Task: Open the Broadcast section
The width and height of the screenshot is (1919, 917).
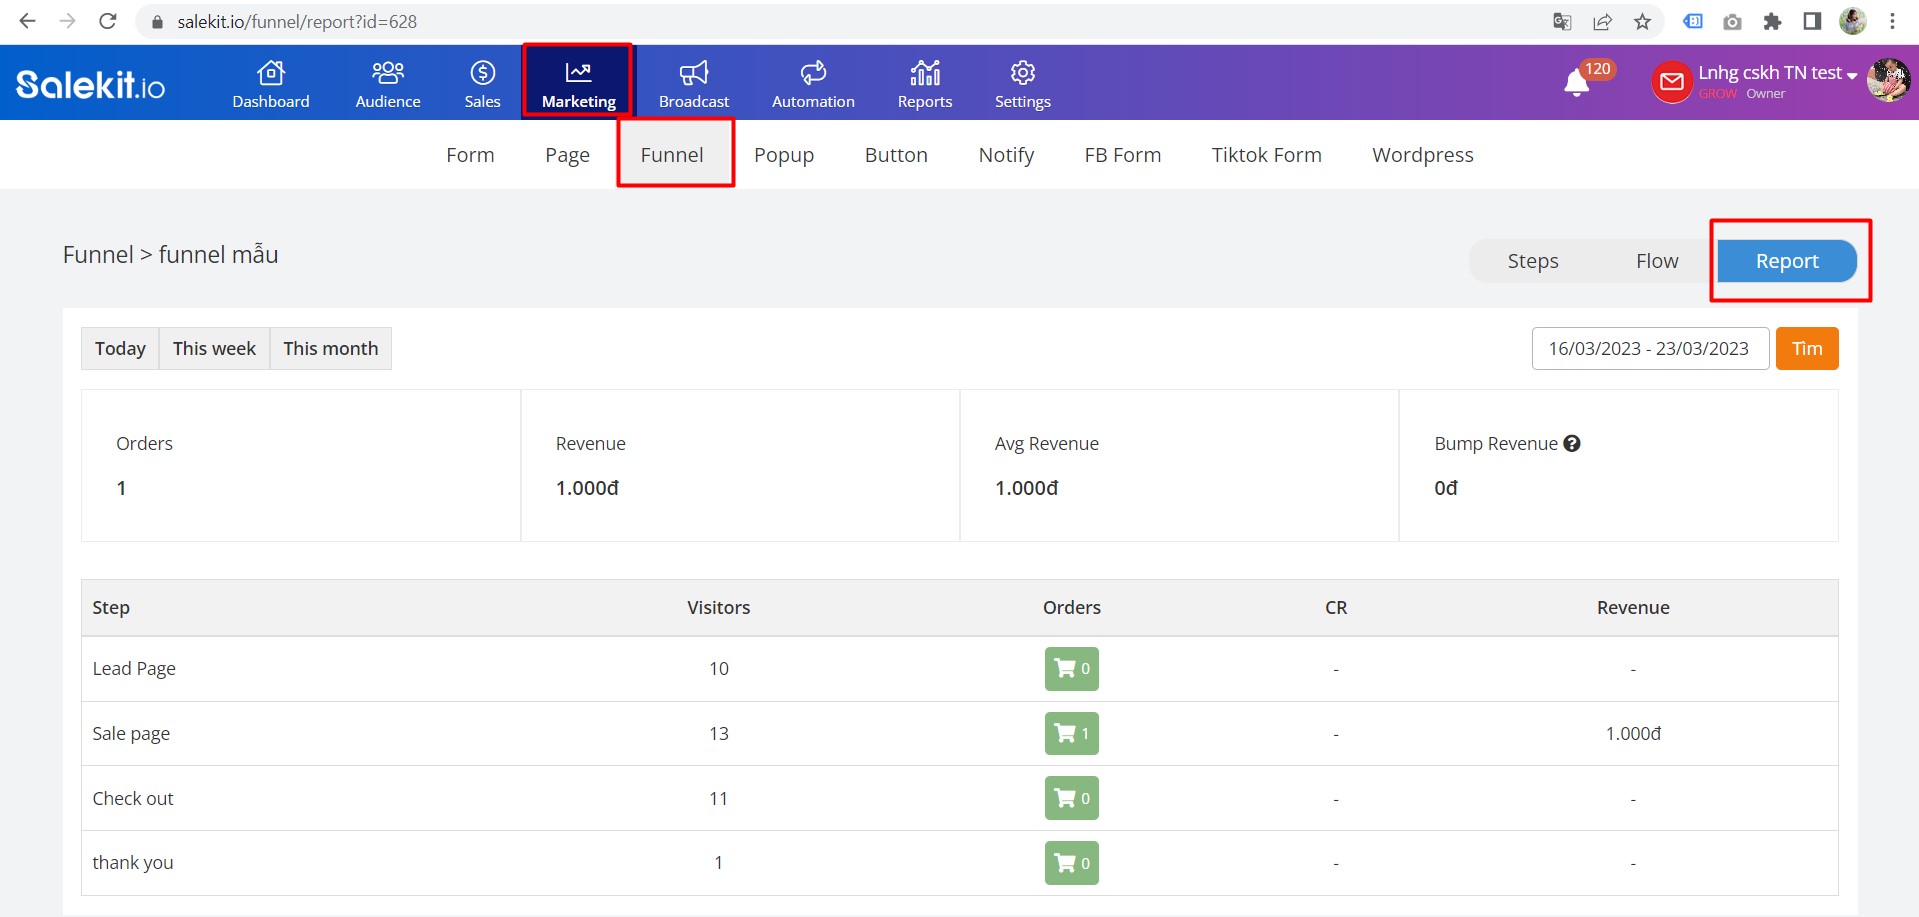Action: [x=694, y=84]
